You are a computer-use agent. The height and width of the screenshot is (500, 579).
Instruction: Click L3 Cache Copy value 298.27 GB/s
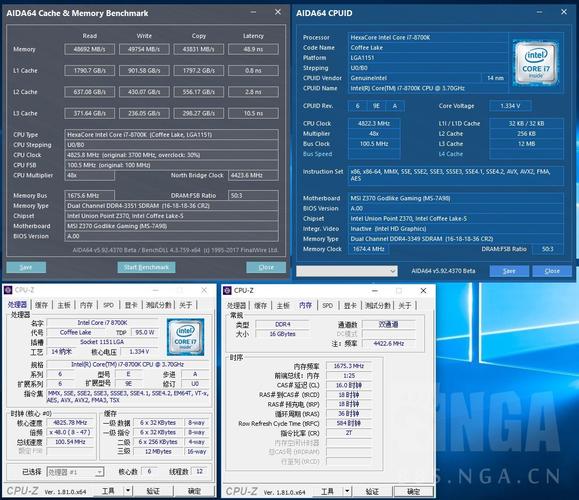tap(199, 113)
